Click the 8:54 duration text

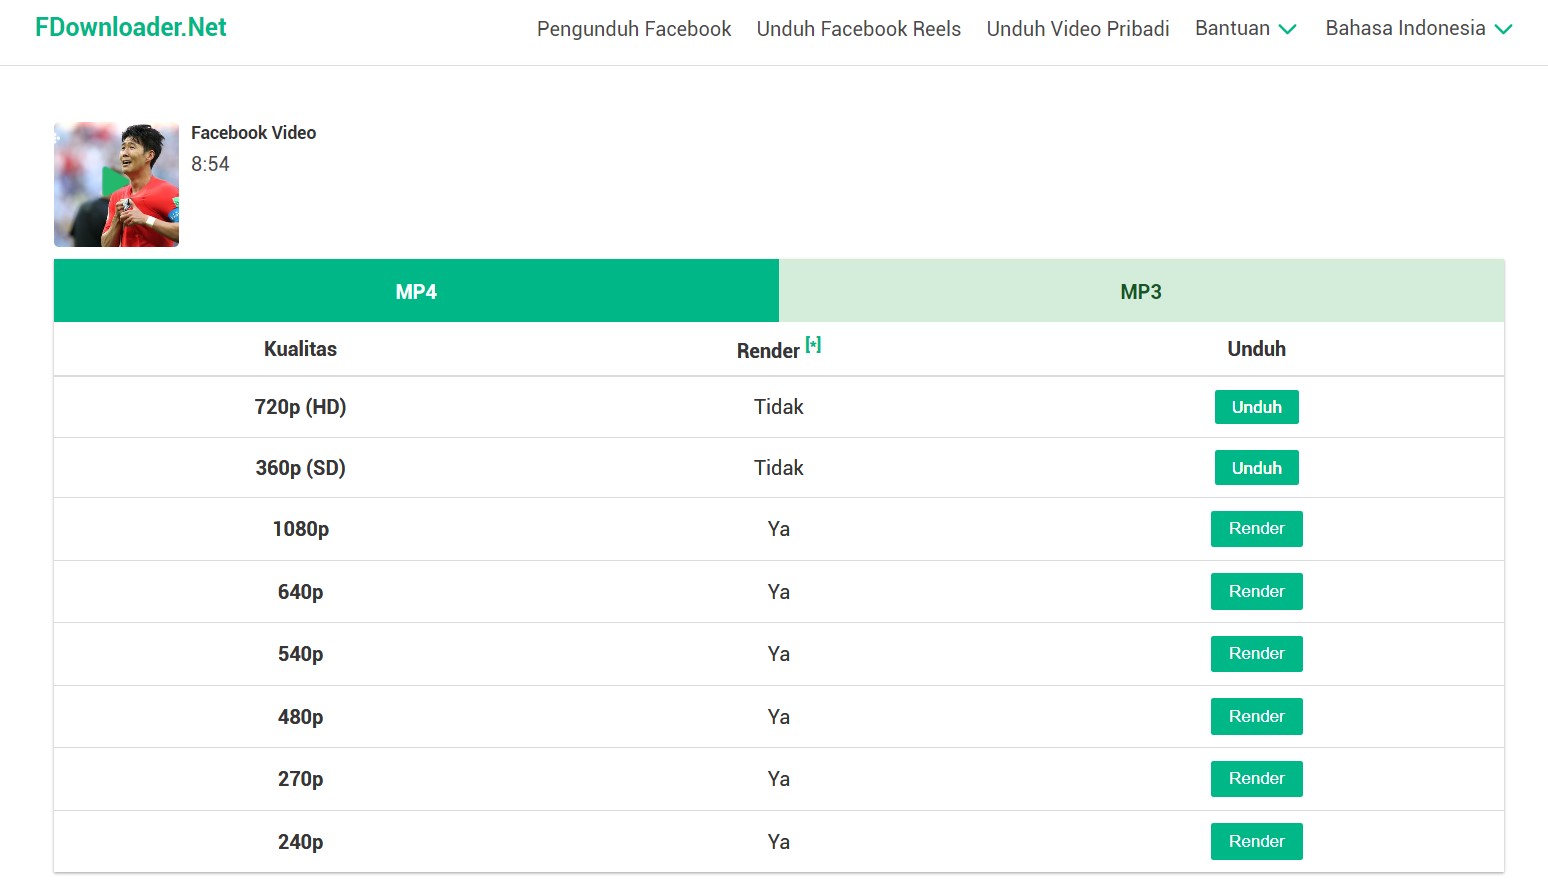[210, 164]
